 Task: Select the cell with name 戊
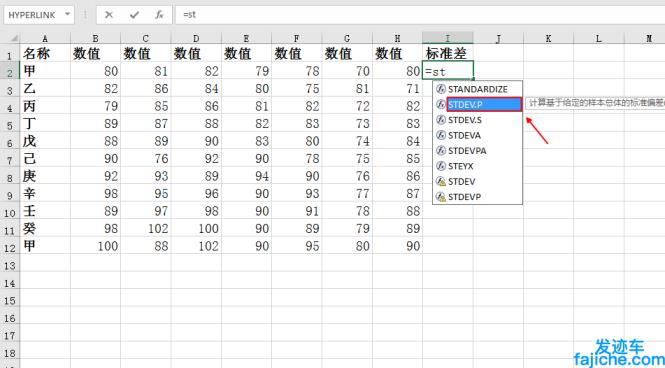coord(45,141)
